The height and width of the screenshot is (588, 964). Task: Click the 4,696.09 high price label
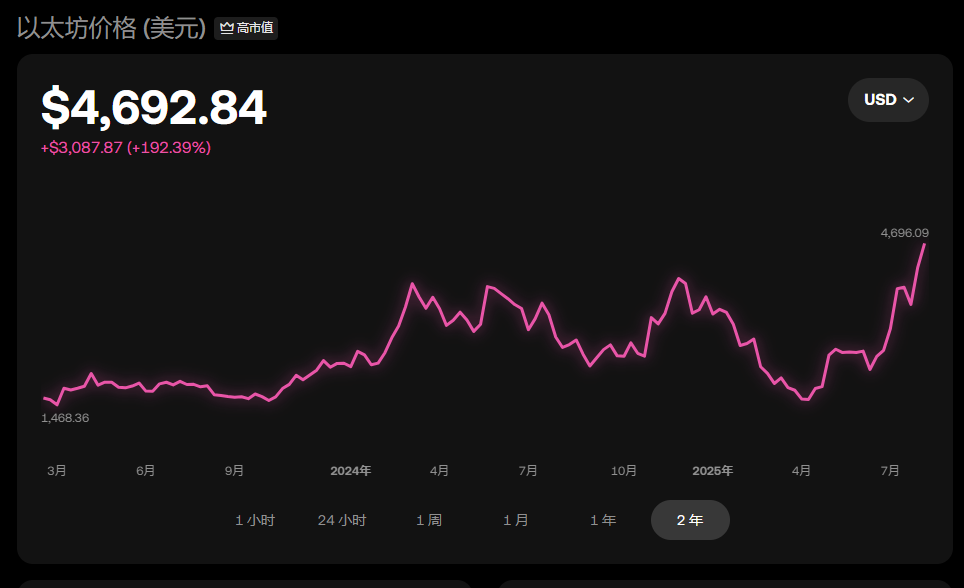(x=904, y=233)
